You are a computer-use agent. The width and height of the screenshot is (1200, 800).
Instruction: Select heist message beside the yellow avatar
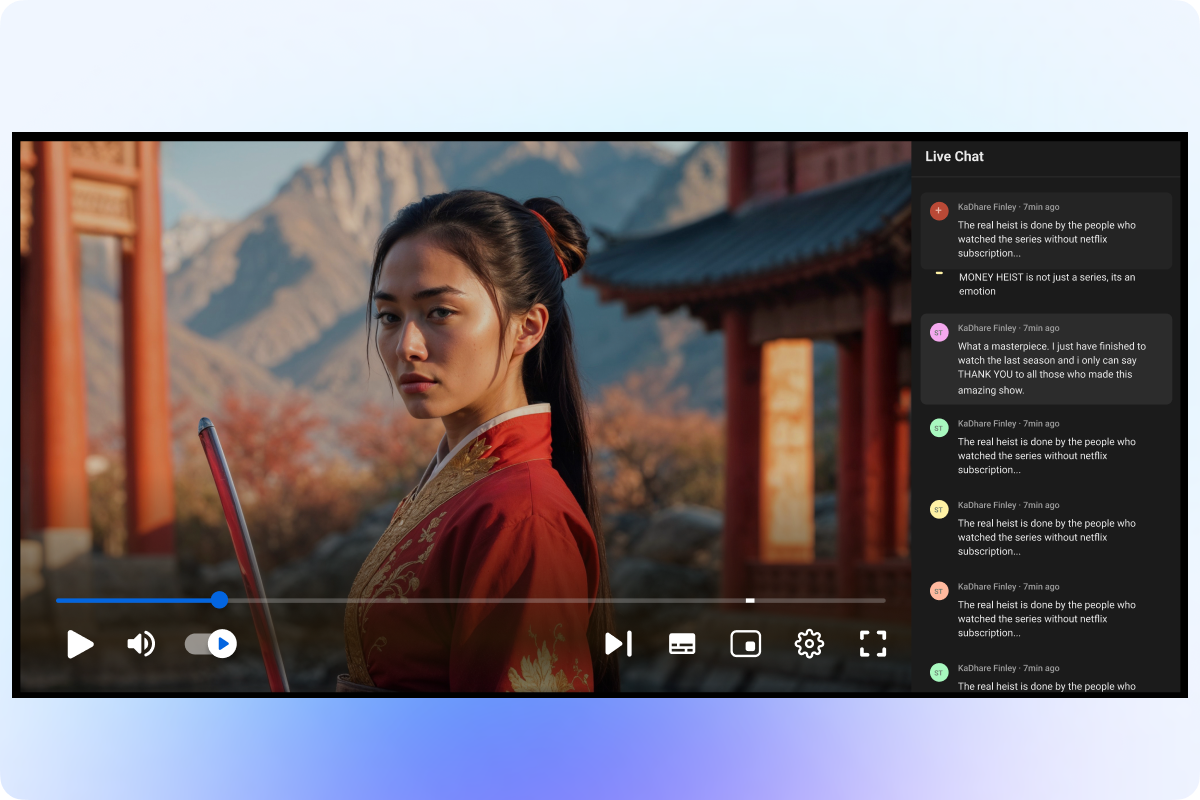click(x=1047, y=537)
